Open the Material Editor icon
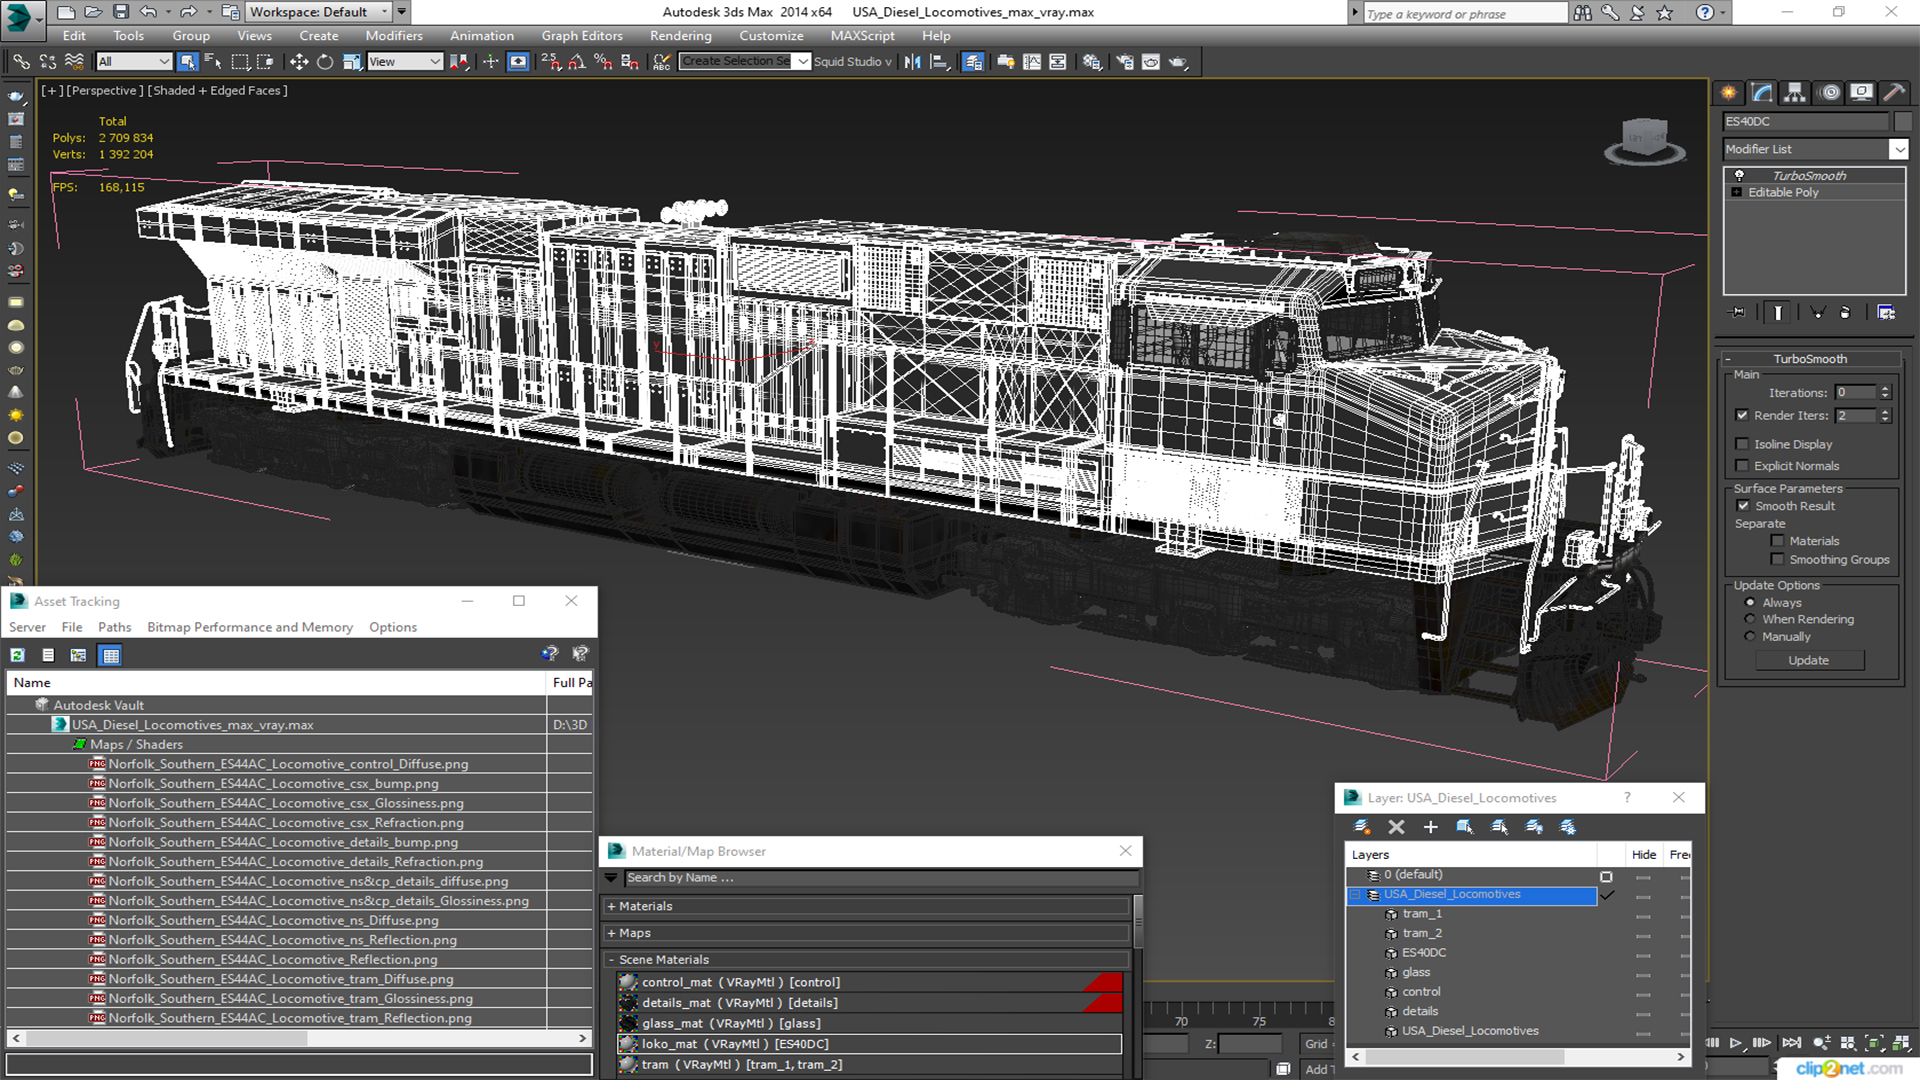Screen dimensions: 1920x1080 pos(1092,62)
